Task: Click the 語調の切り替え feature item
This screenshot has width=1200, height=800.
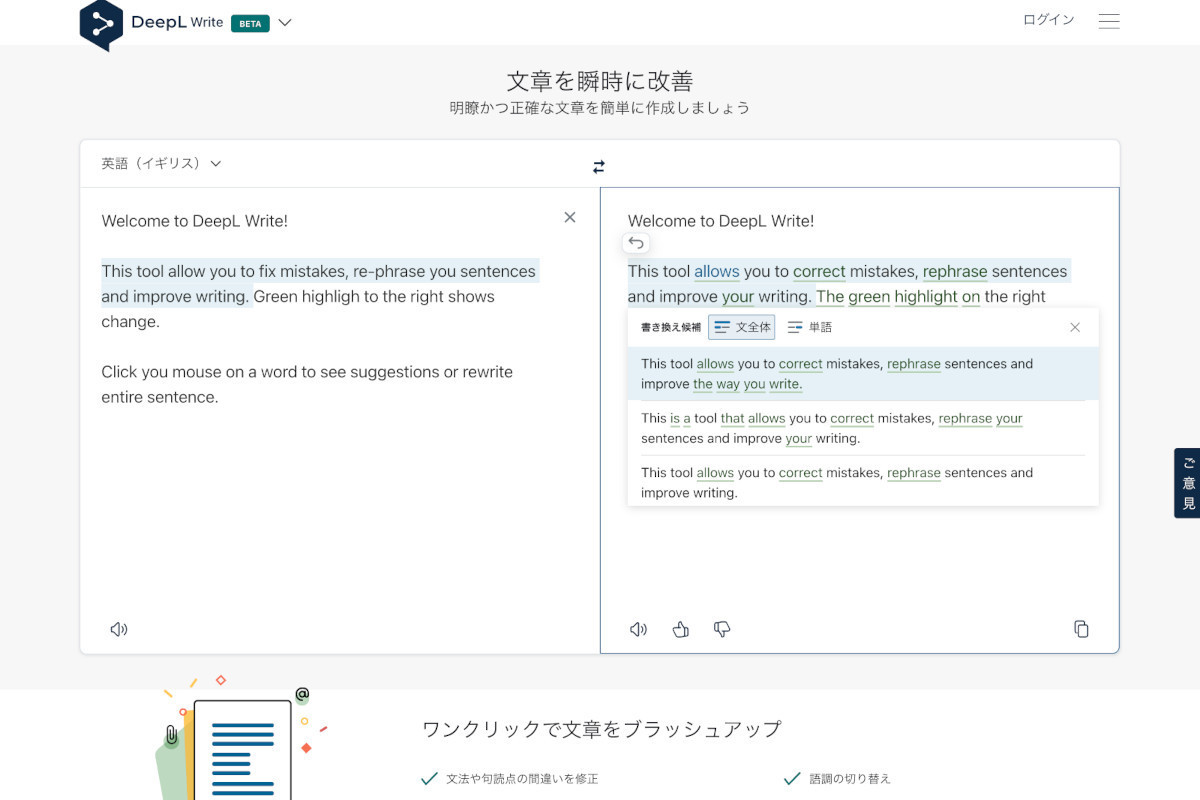Action: click(x=837, y=778)
